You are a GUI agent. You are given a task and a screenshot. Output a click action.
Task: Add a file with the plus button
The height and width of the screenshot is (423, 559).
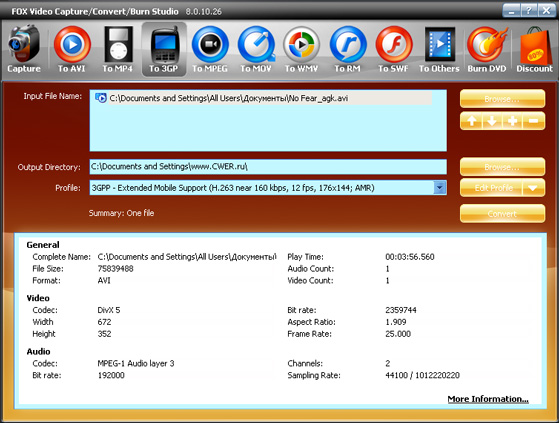(x=513, y=121)
